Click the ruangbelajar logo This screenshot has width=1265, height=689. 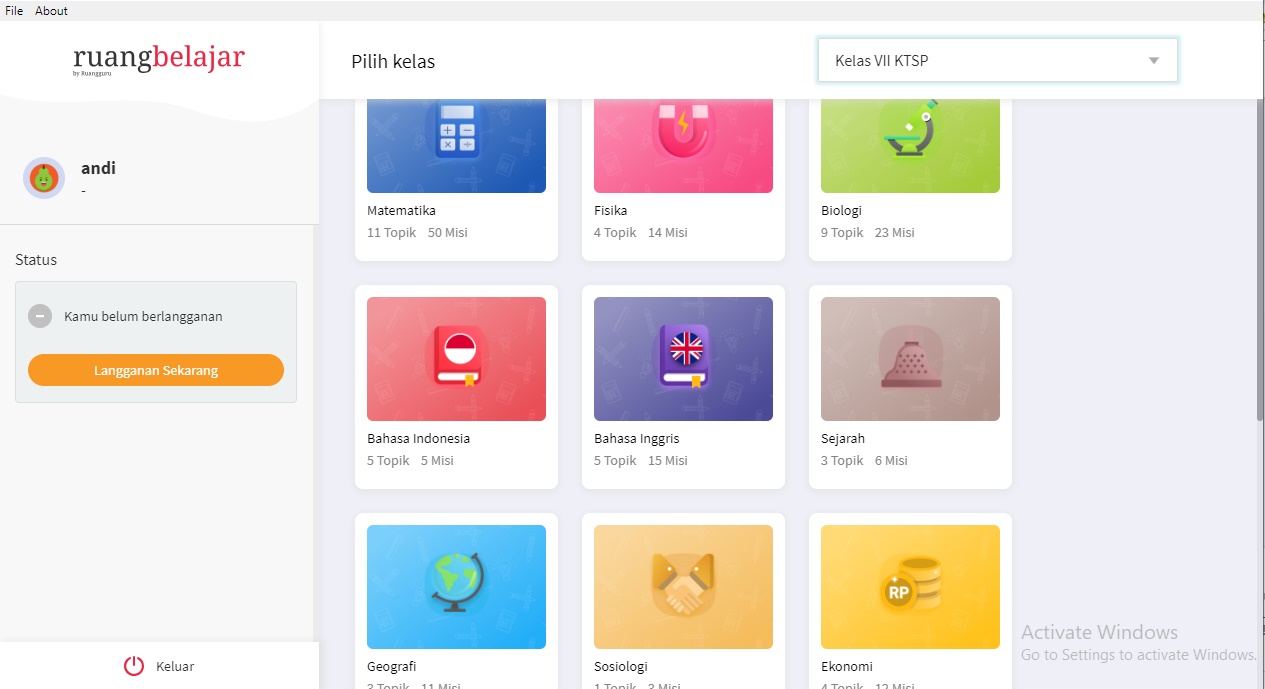159,59
